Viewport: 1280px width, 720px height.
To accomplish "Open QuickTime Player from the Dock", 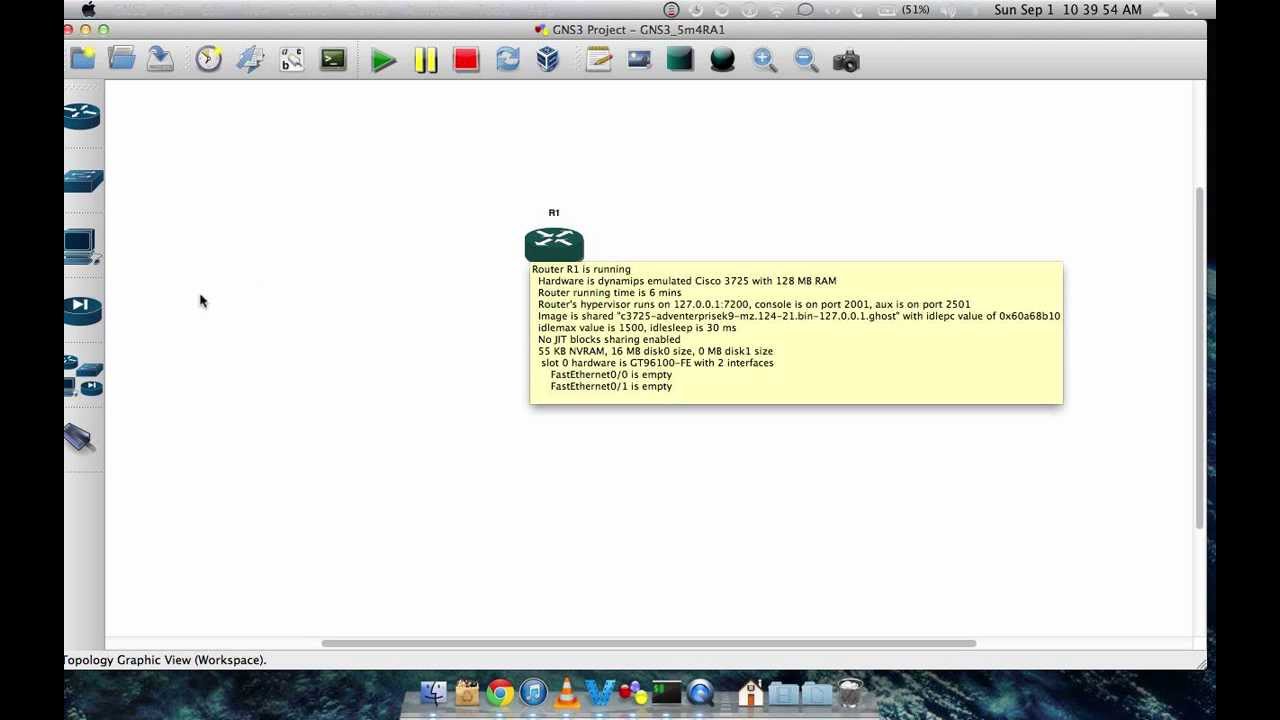I will 700,692.
